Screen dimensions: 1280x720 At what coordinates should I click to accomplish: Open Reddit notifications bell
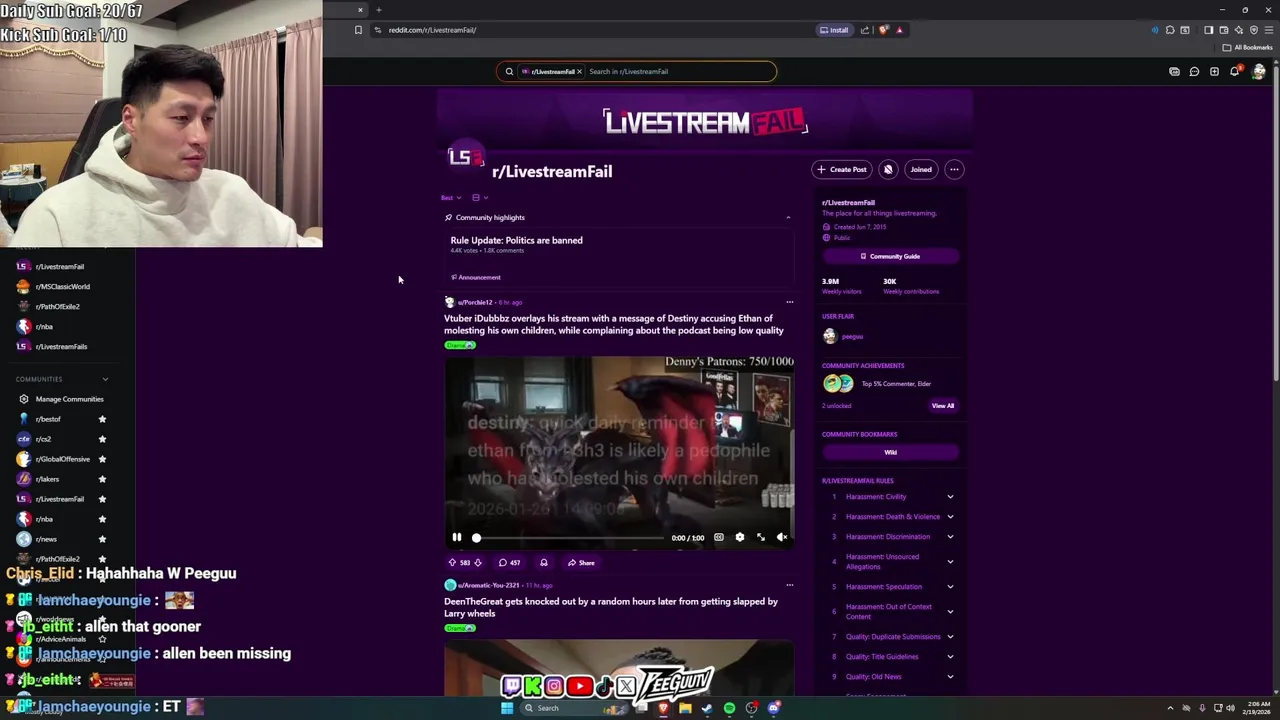coord(1234,72)
